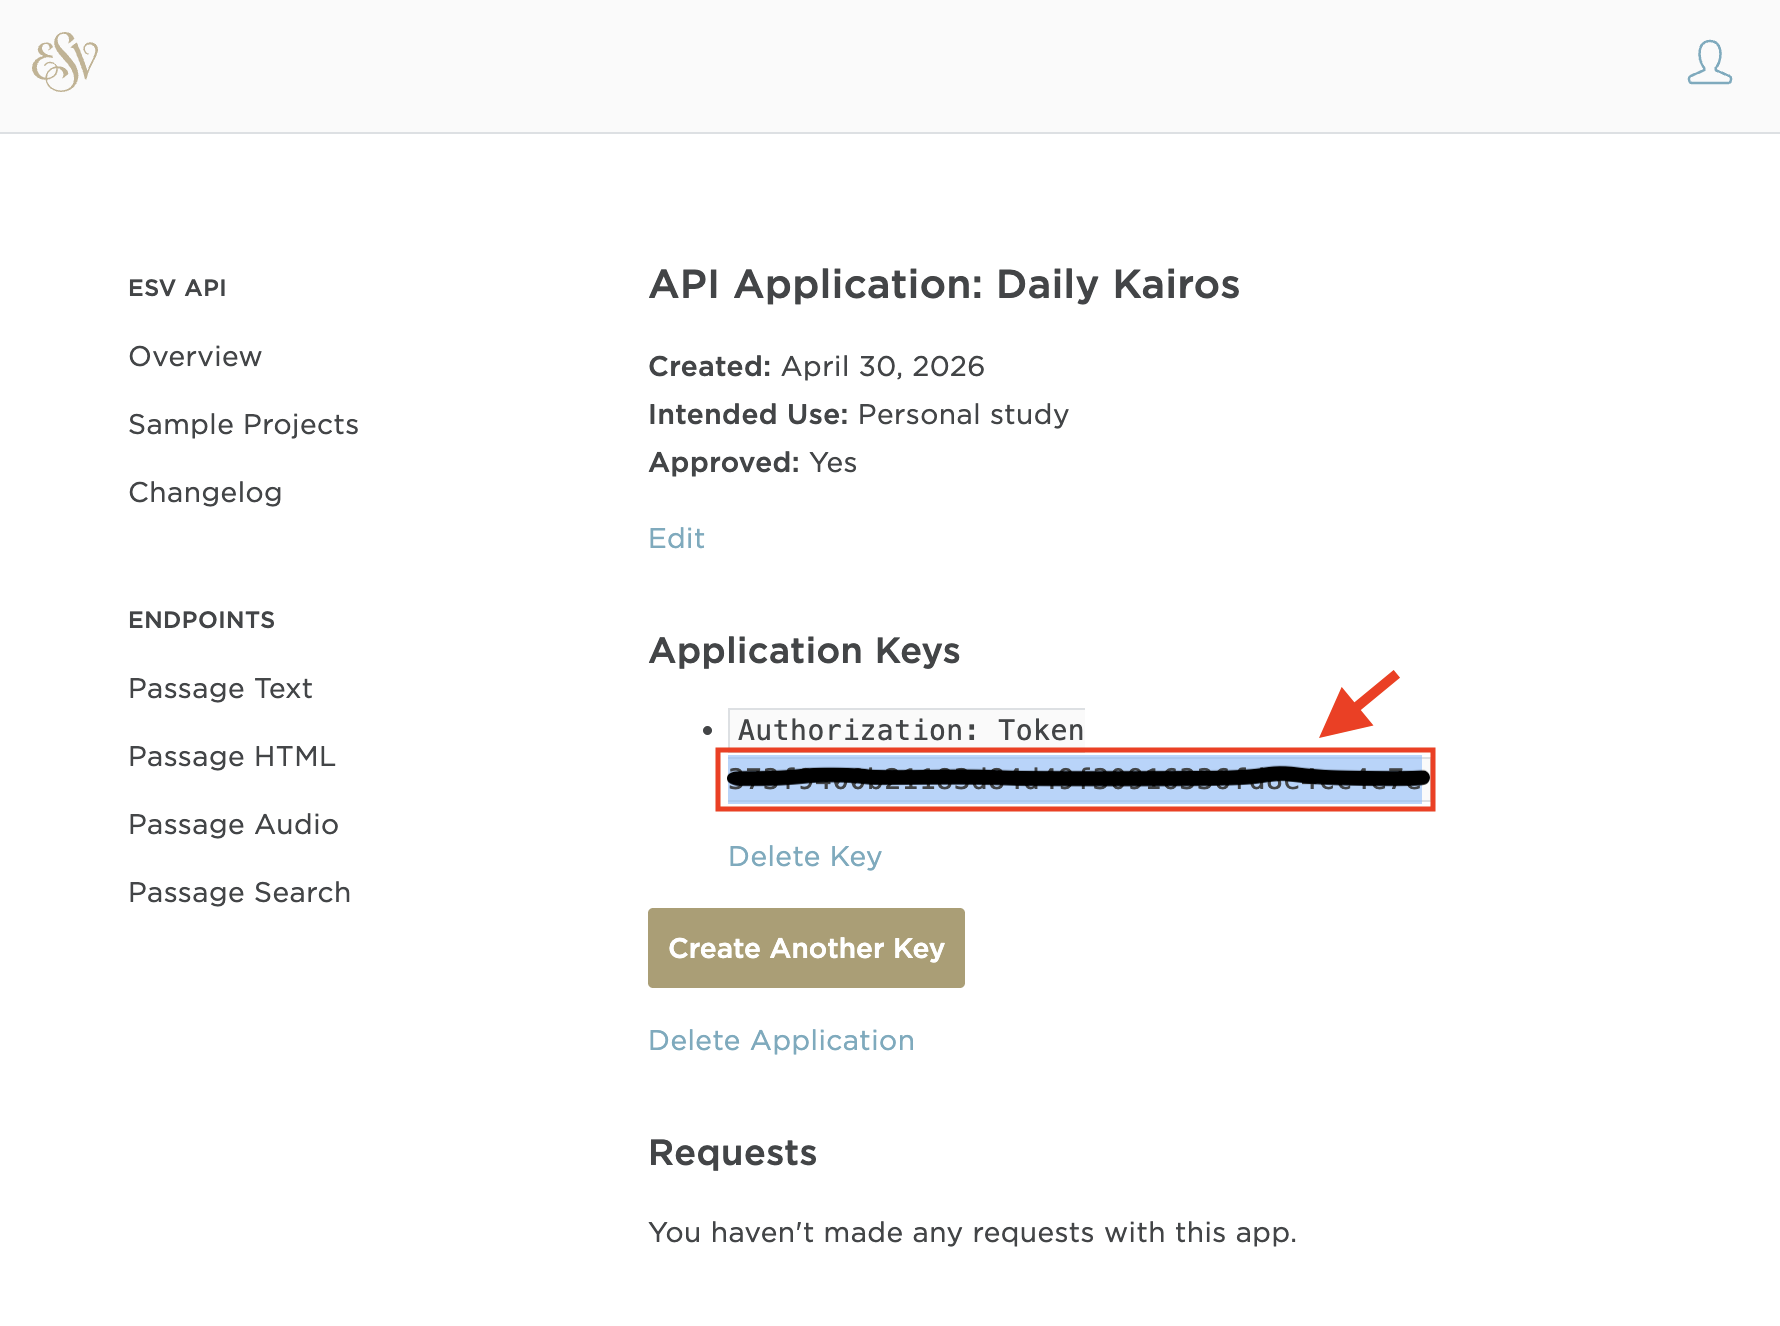Select the highlighted API token text
Image resolution: width=1780 pixels, height=1326 pixels.
(1075, 779)
